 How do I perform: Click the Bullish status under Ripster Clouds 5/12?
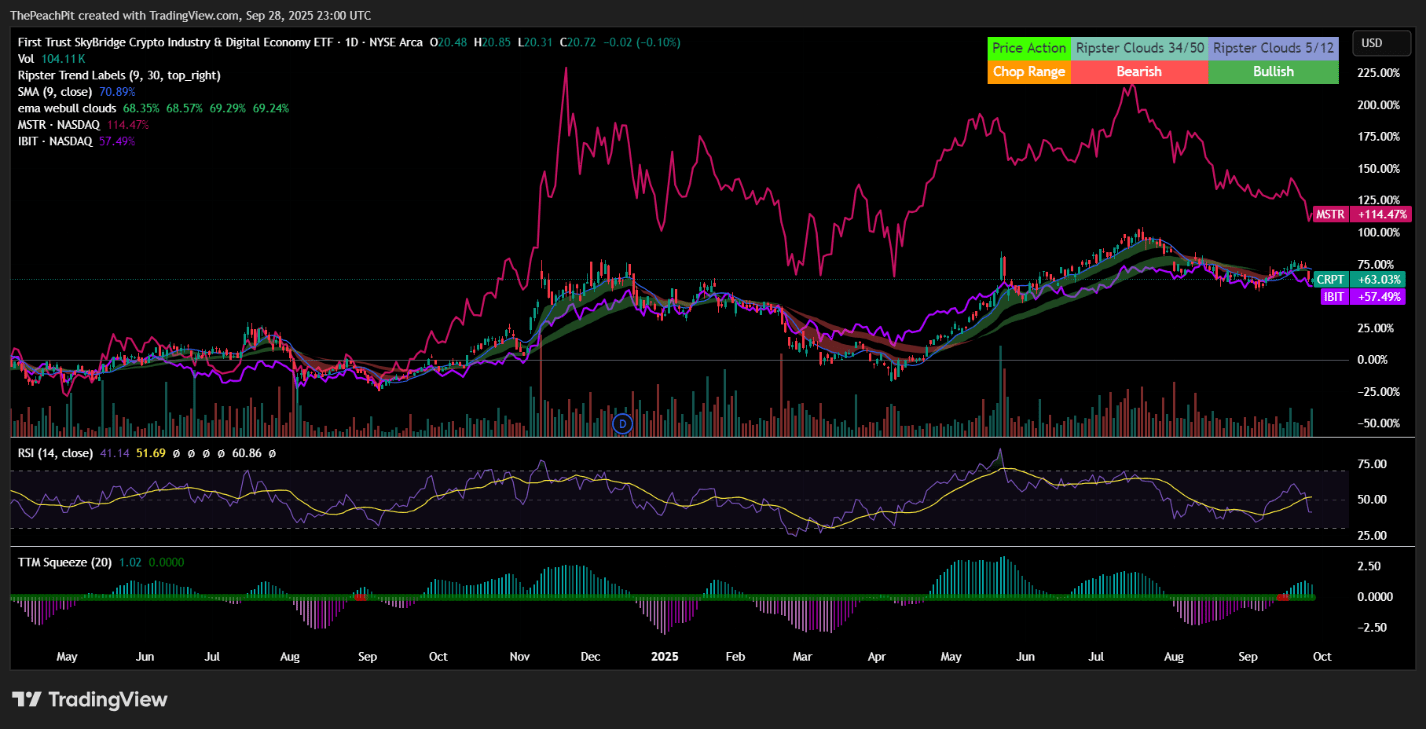click(x=1272, y=71)
